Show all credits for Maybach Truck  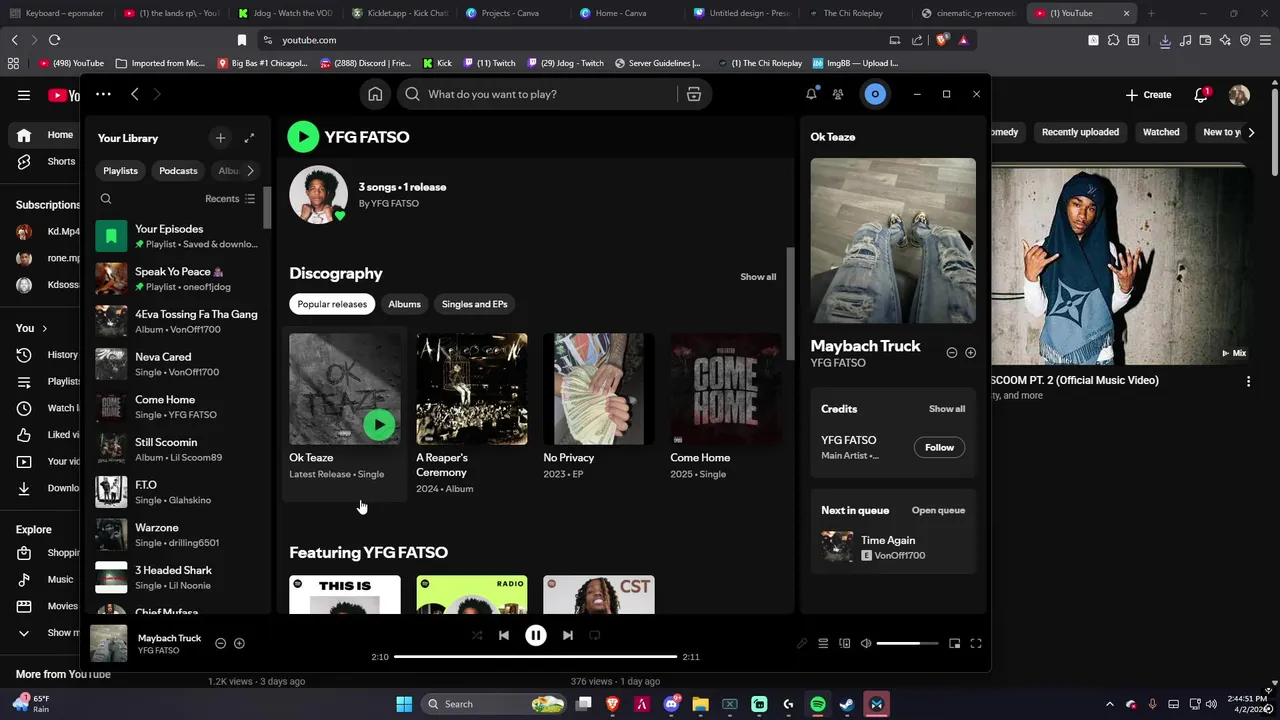coord(947,409)
